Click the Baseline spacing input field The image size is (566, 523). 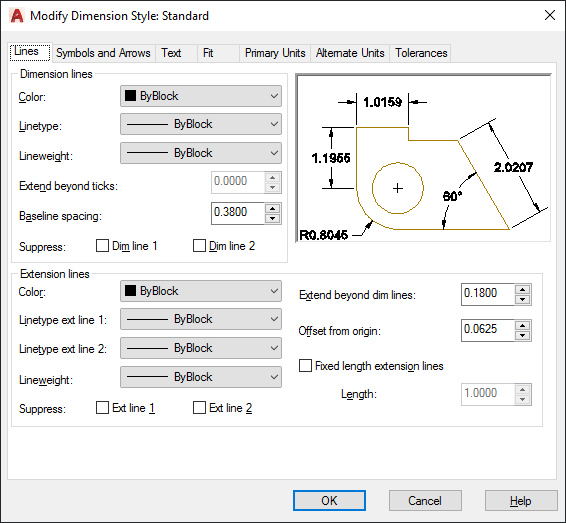coord(238,213)
